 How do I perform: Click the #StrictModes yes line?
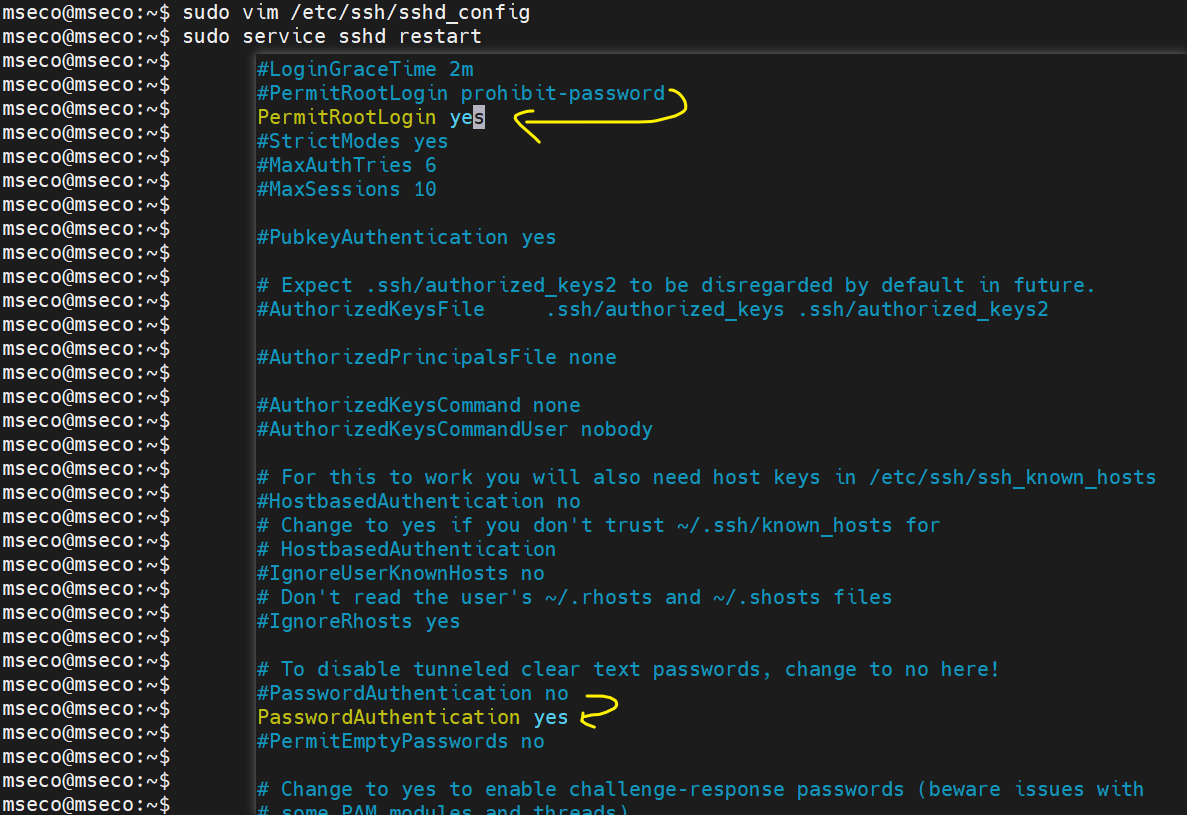tap(352, 141)
